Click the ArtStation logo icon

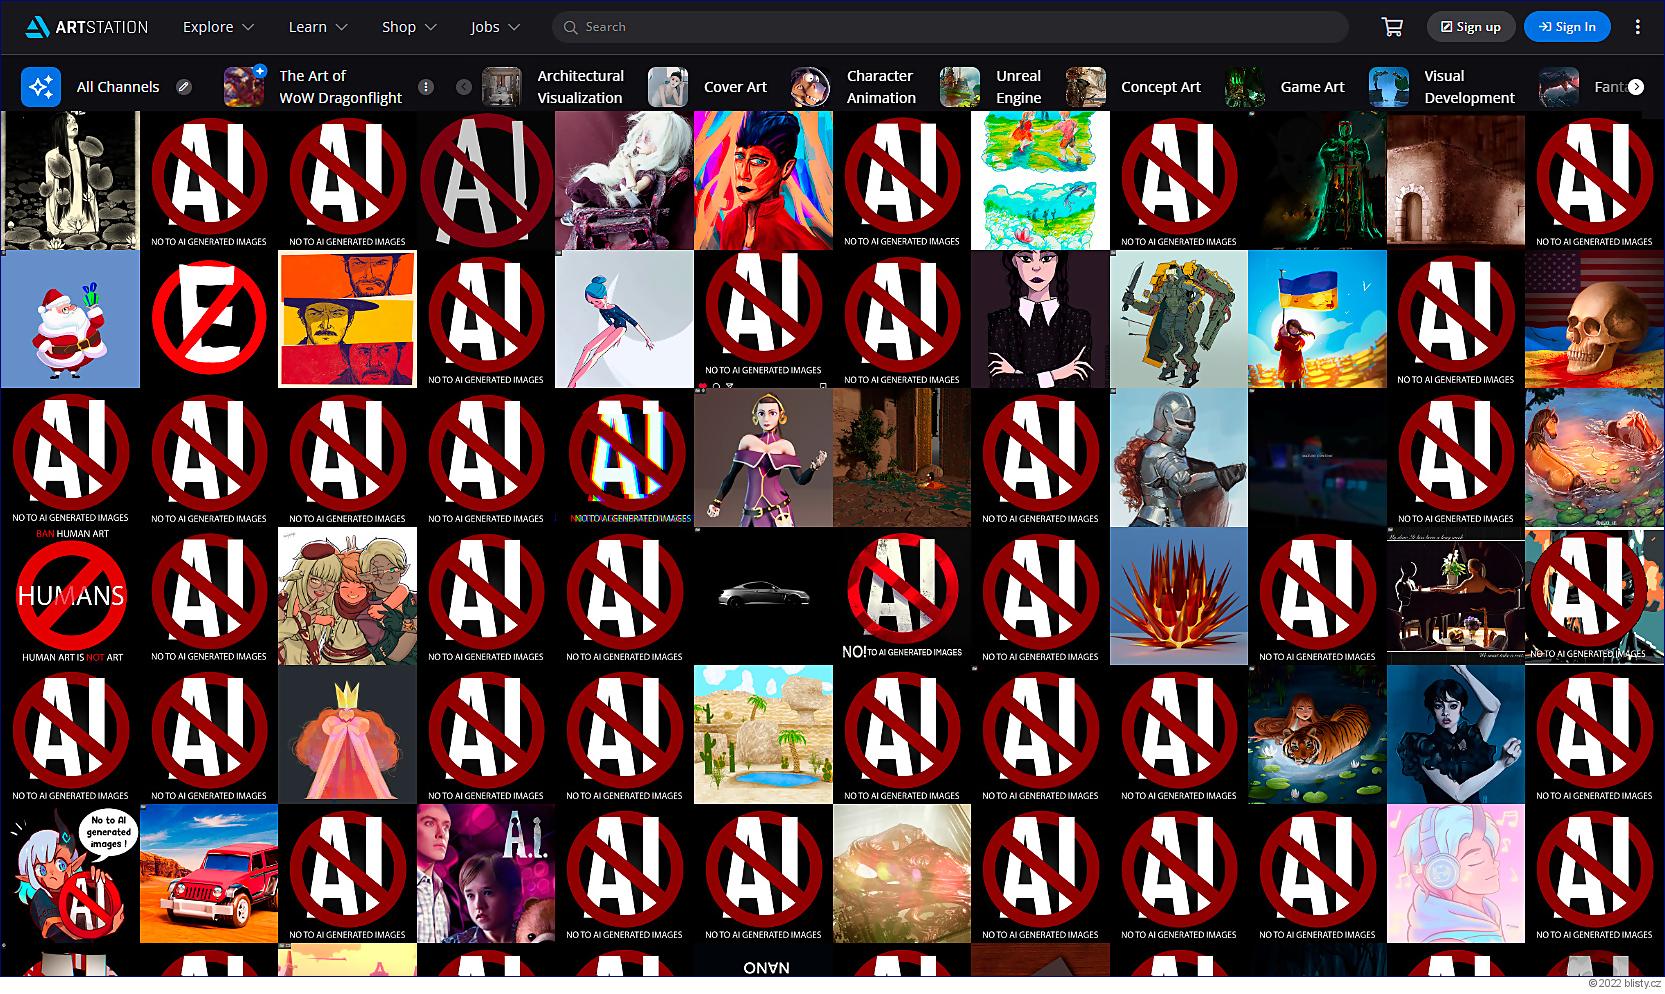tap(37, 27)
